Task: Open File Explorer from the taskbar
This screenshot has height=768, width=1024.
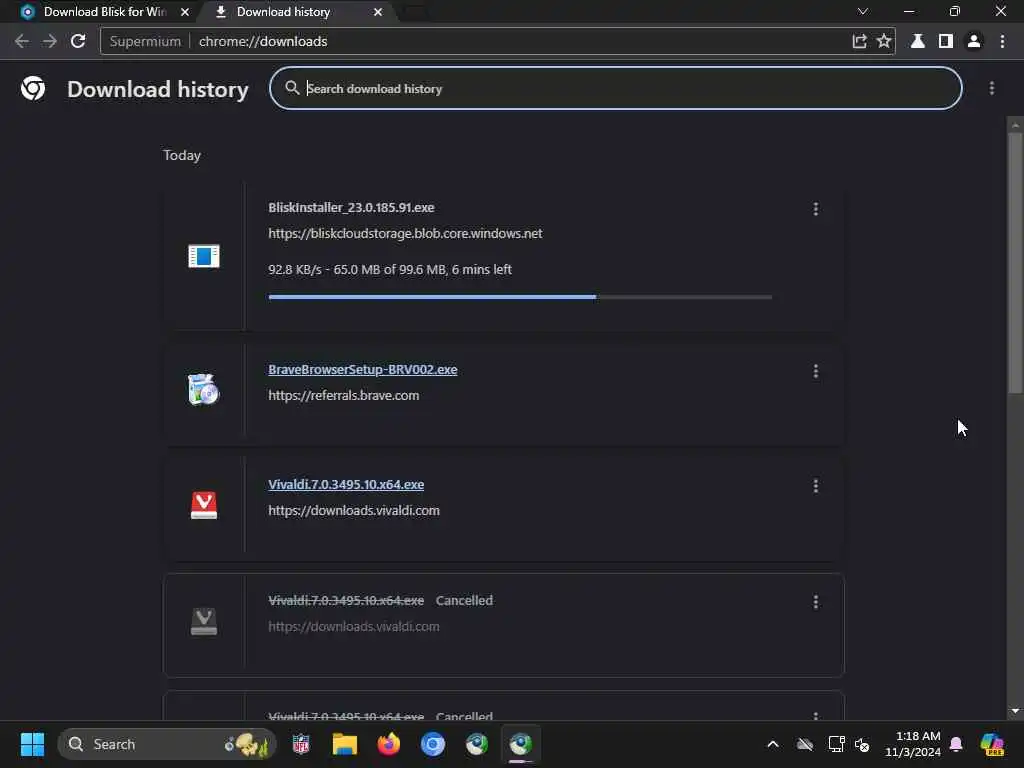Action: click(x=344, y=744)
